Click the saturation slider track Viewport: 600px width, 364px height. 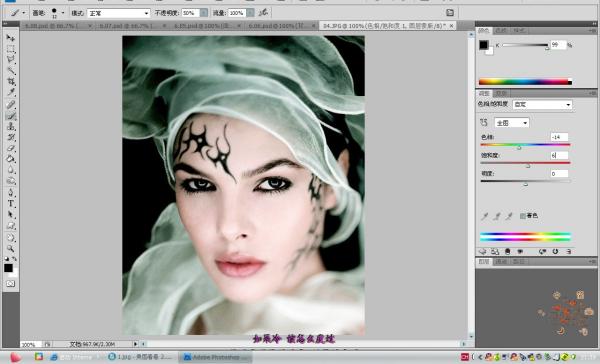(x=525, y=163)
